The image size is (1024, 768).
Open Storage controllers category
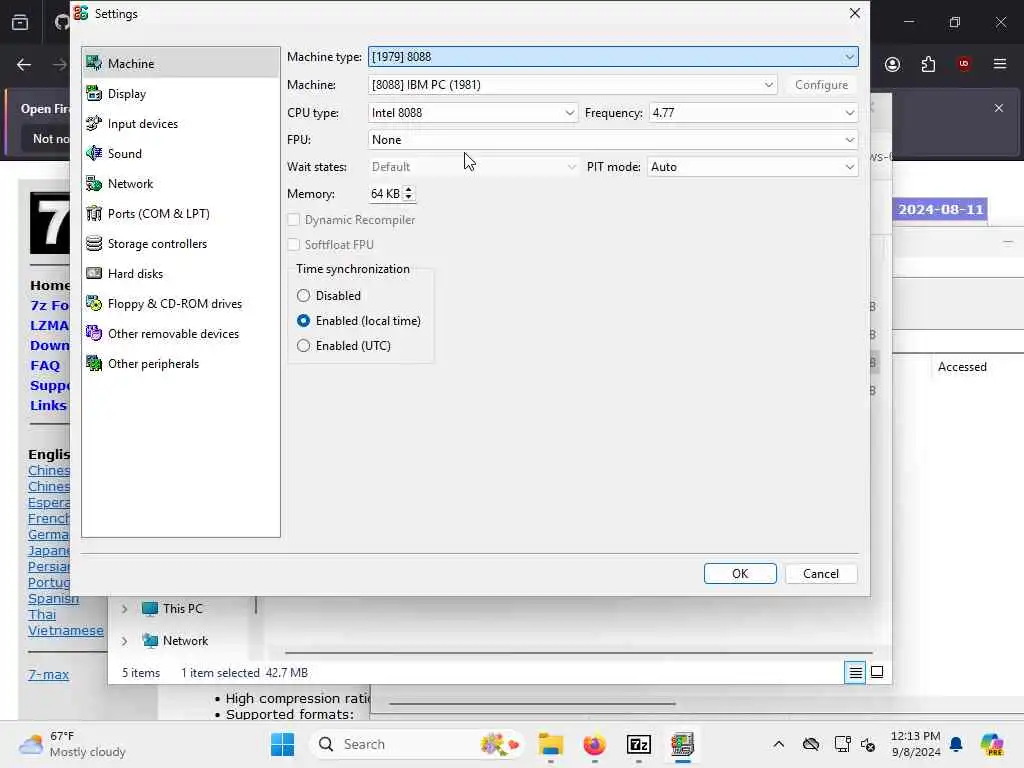coord(181,244)
